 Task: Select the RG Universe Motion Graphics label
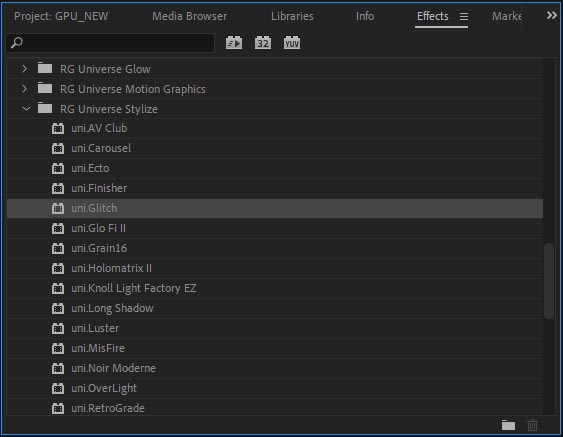click(x=133, y=89)
